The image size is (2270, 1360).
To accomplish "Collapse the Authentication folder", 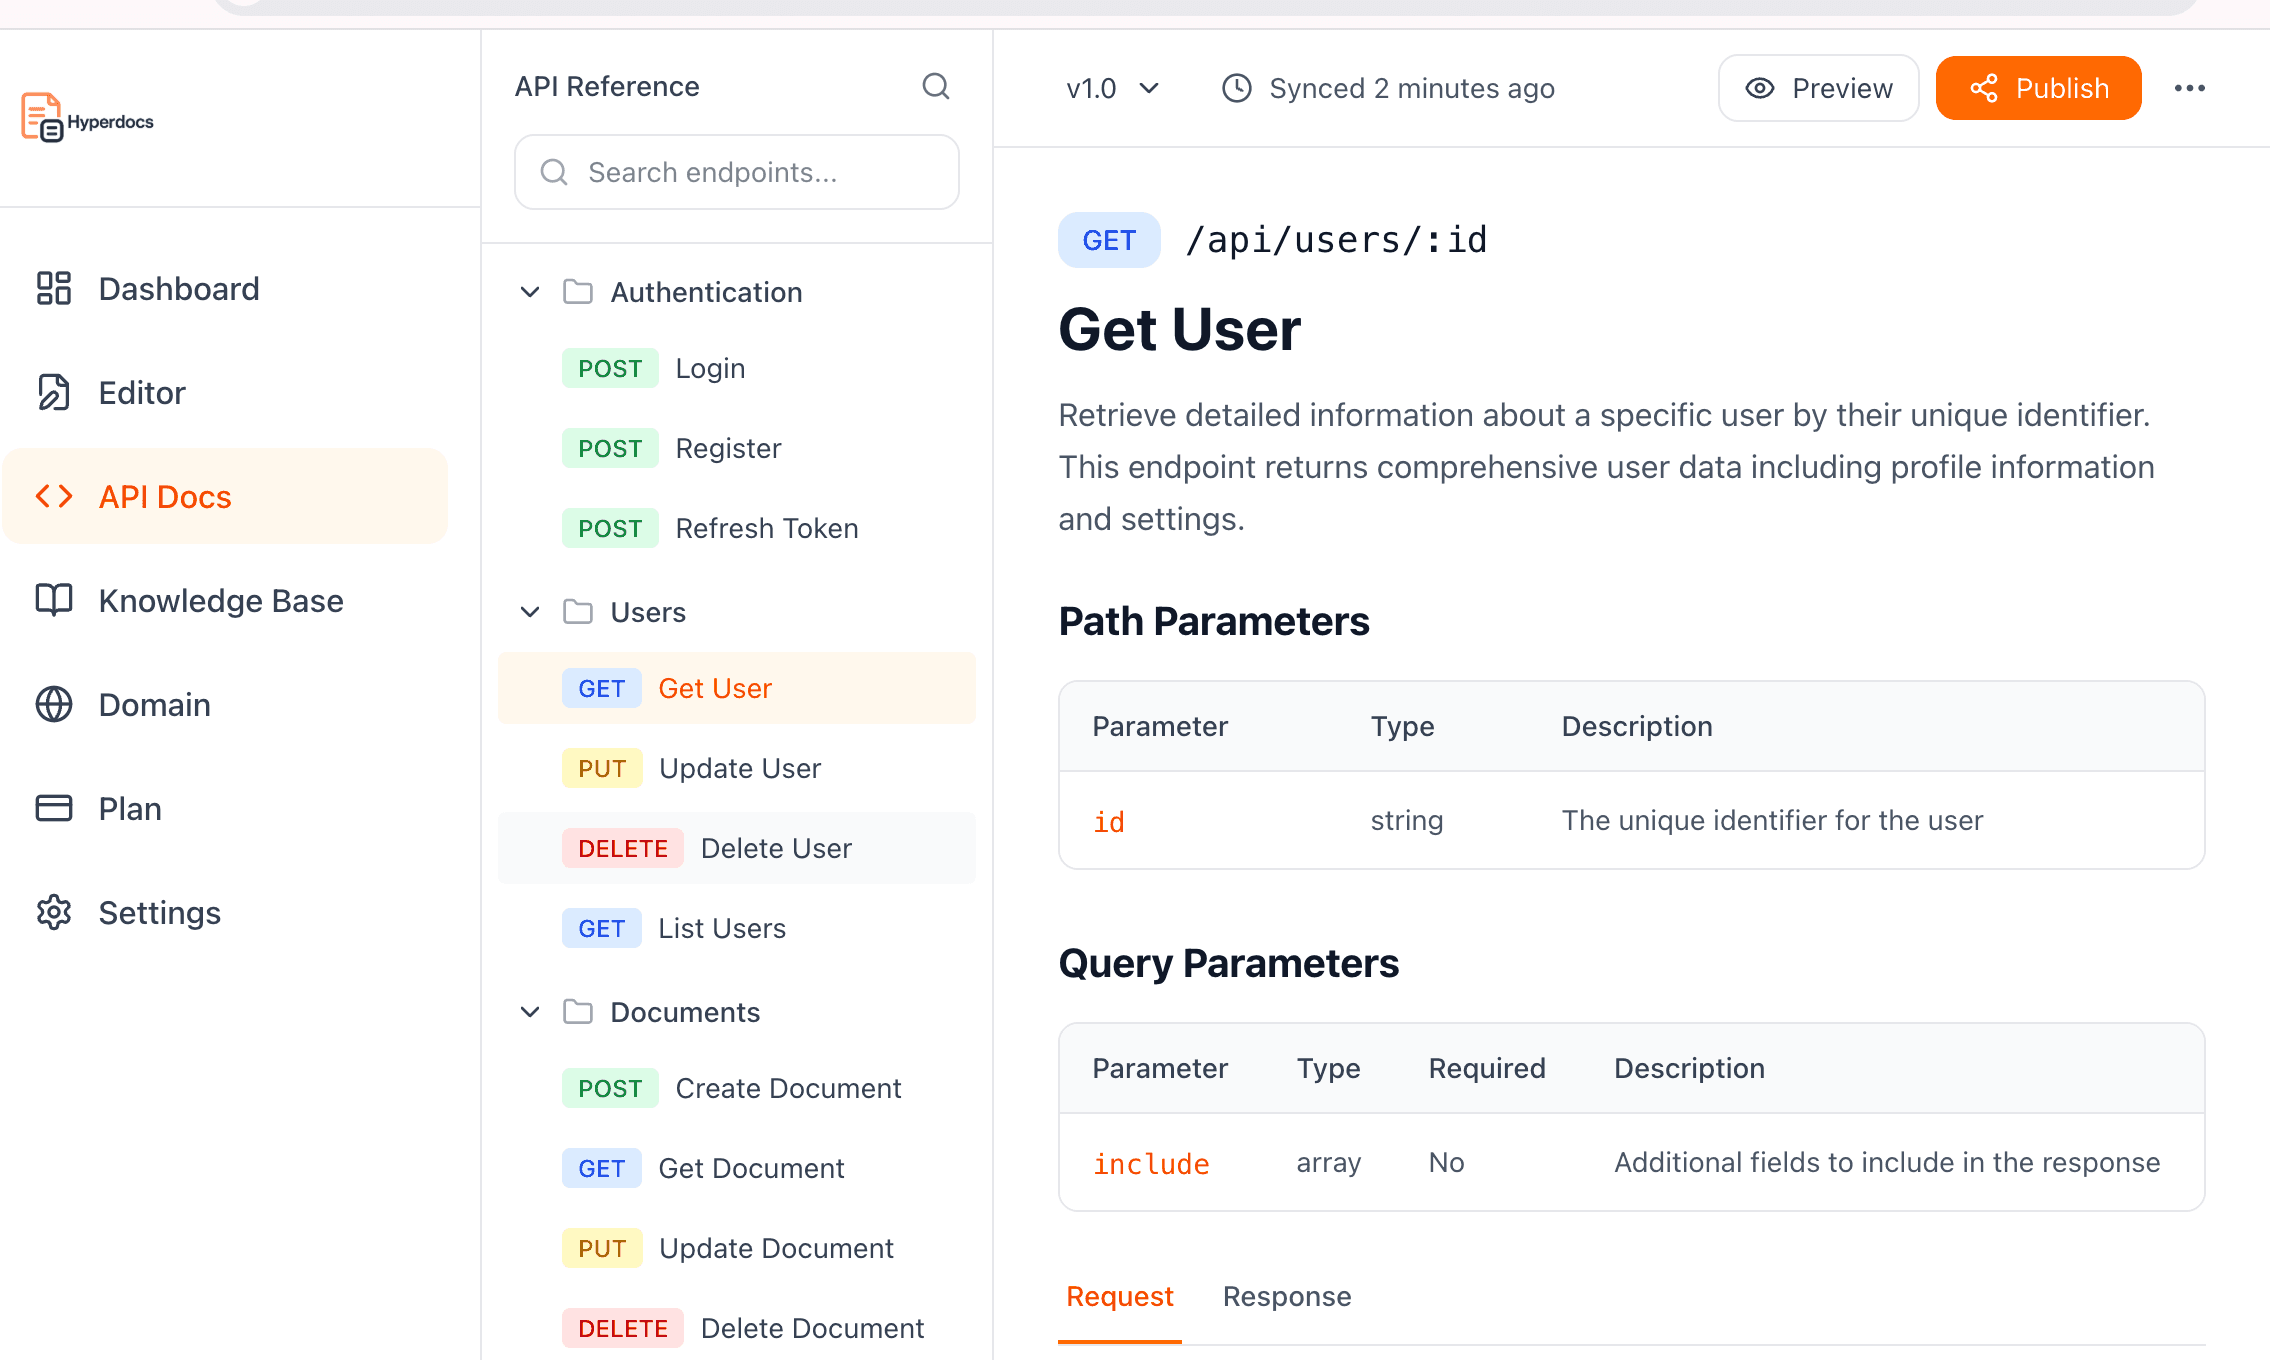I will click(530, 292).
